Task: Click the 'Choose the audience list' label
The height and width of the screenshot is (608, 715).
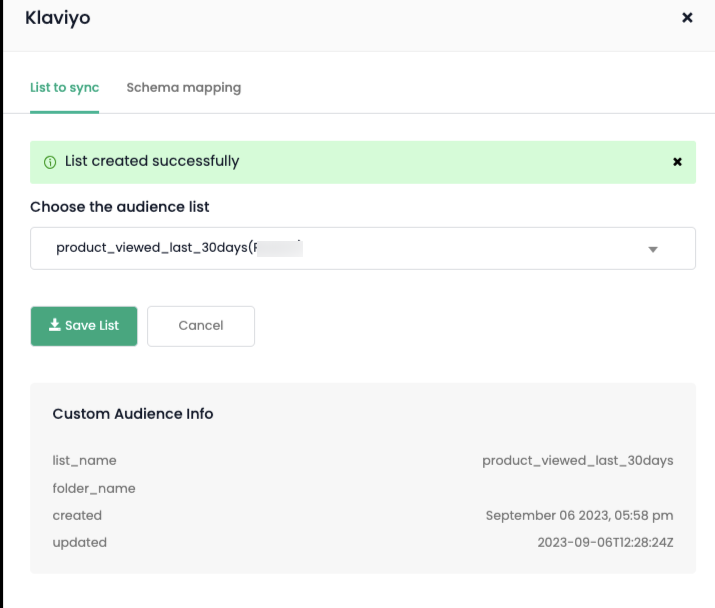Action: point(119,207)
